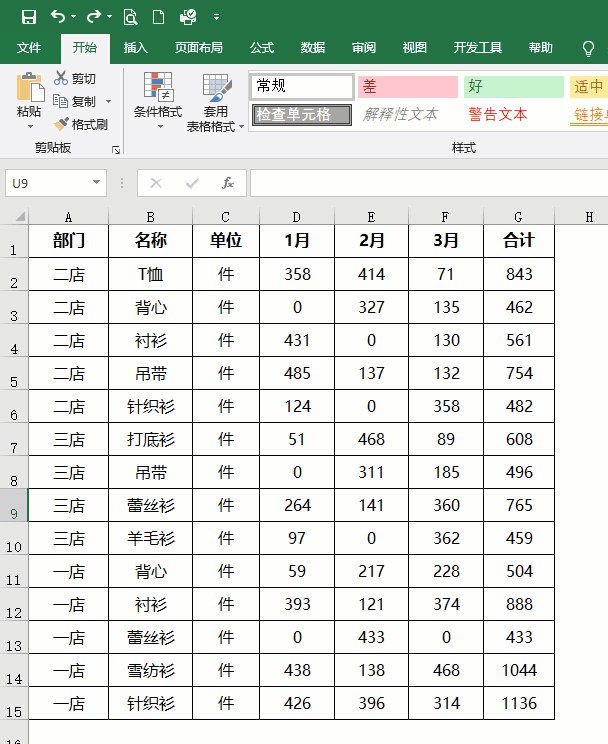Switch to the 帮助 ribbon tab
This screenshot has height=744, width=608.
541,47
